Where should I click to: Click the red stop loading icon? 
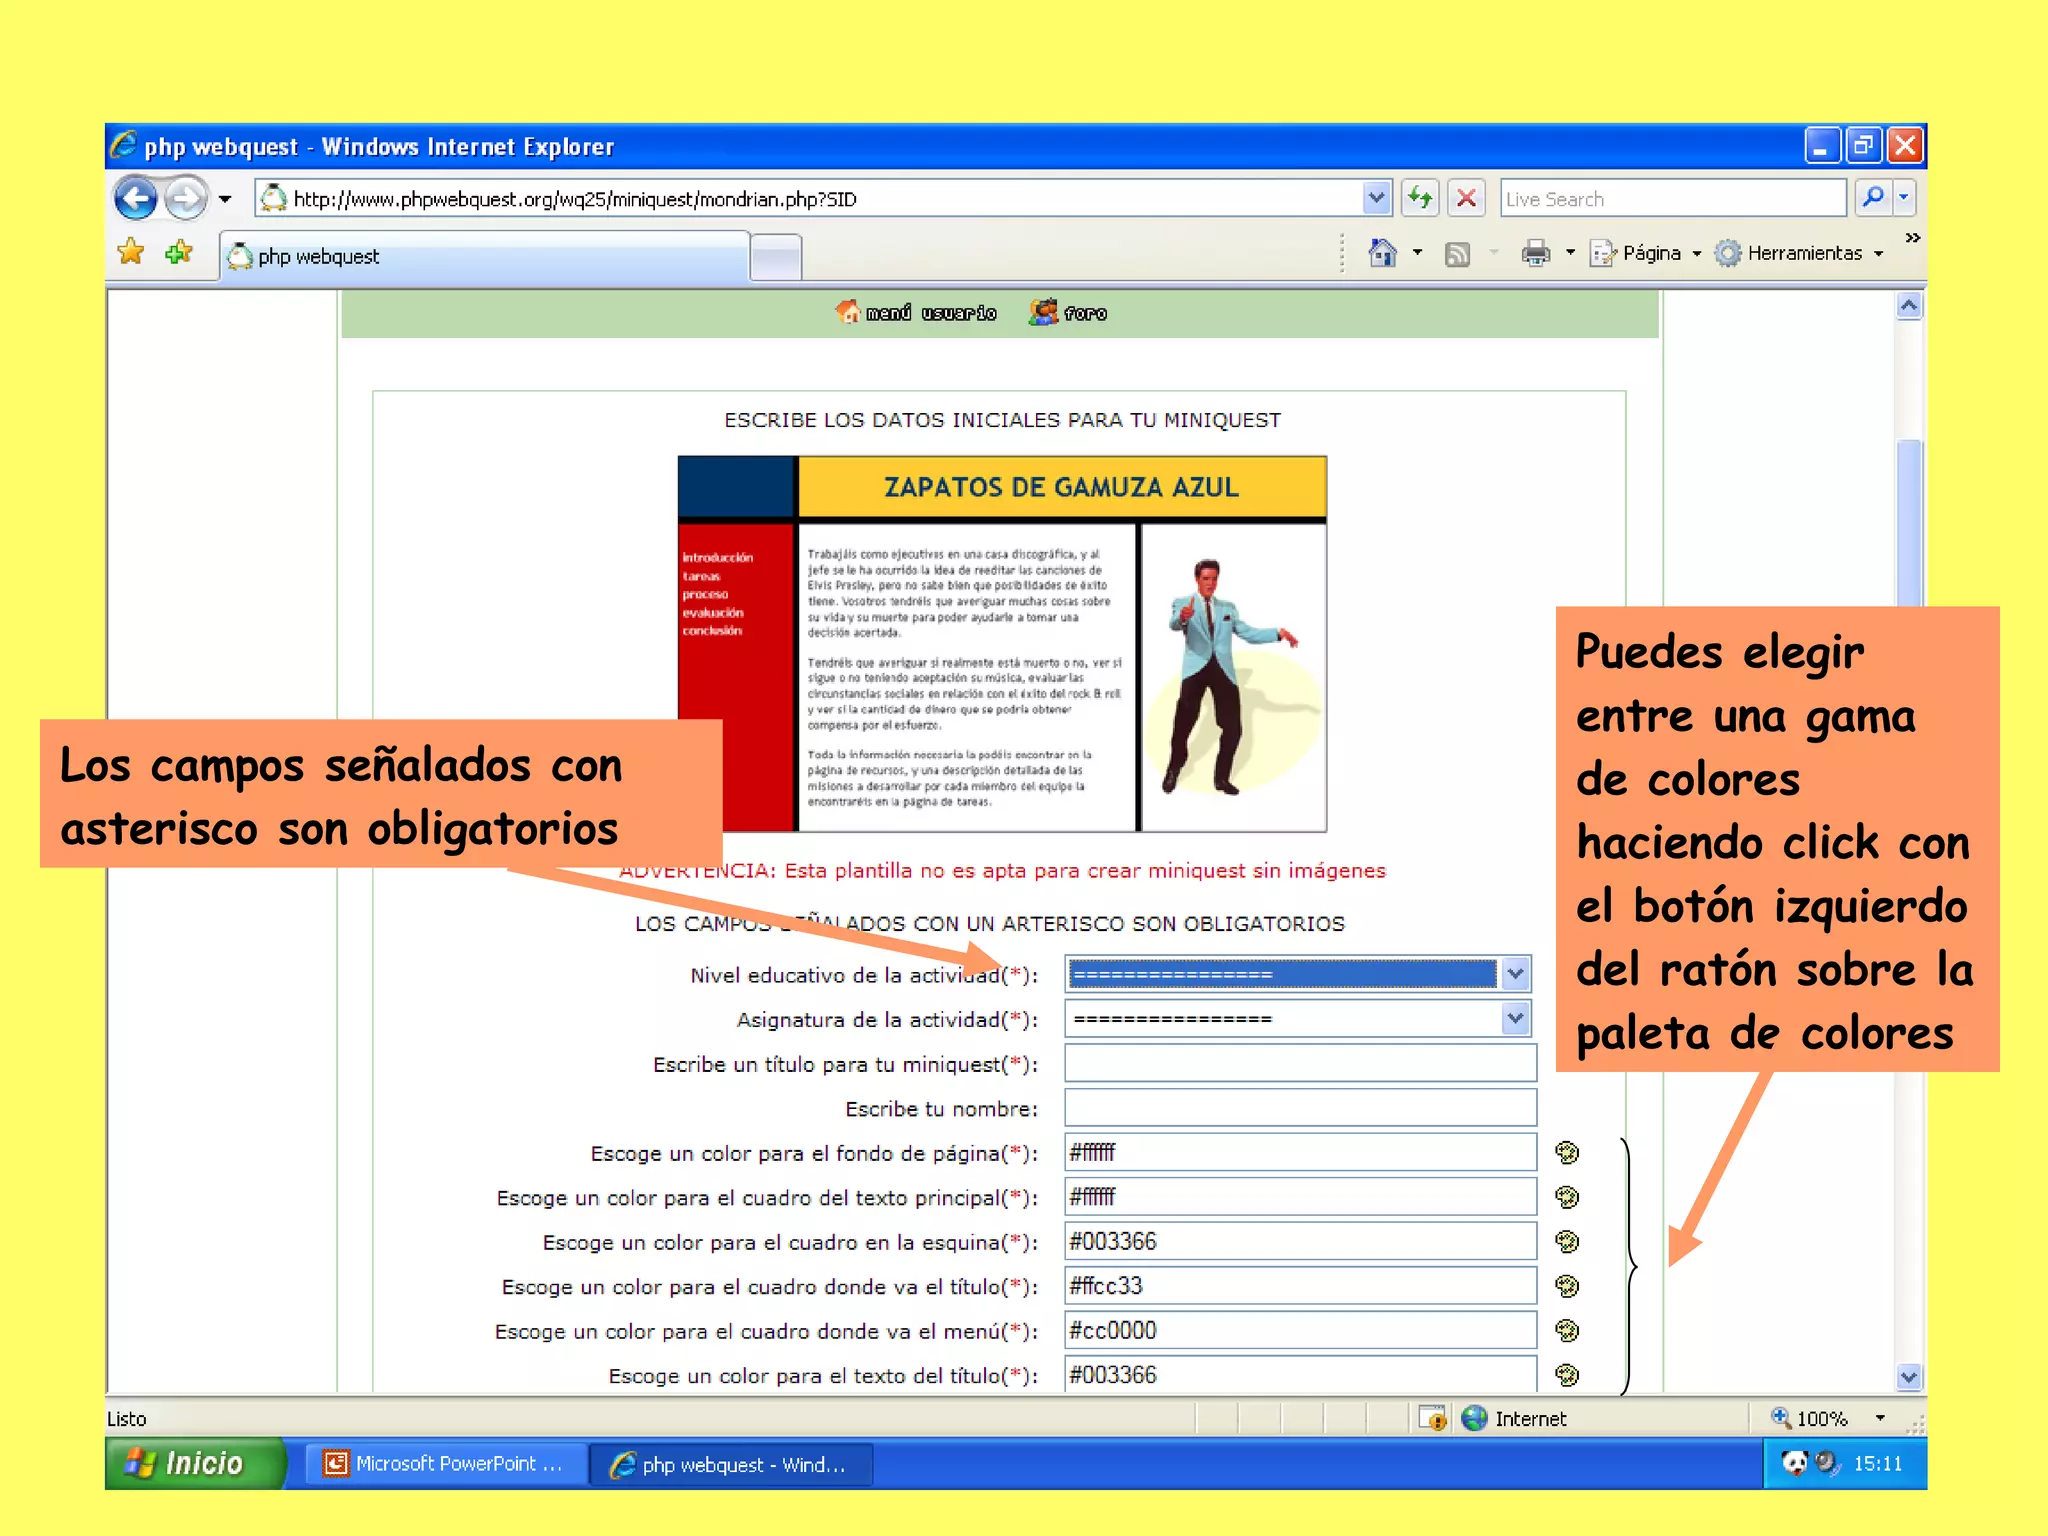pyautogui.click(x=1466, y=198)
